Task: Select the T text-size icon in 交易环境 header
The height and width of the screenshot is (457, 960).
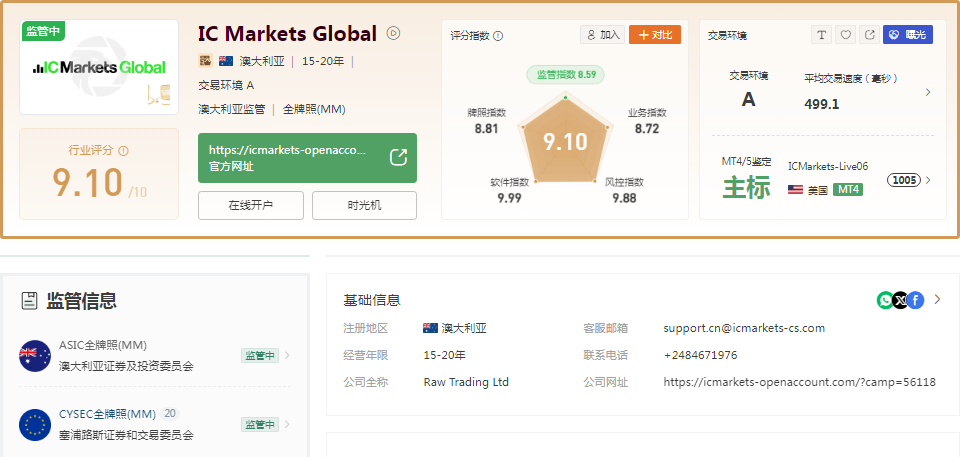Action: [x=821, y=35]
